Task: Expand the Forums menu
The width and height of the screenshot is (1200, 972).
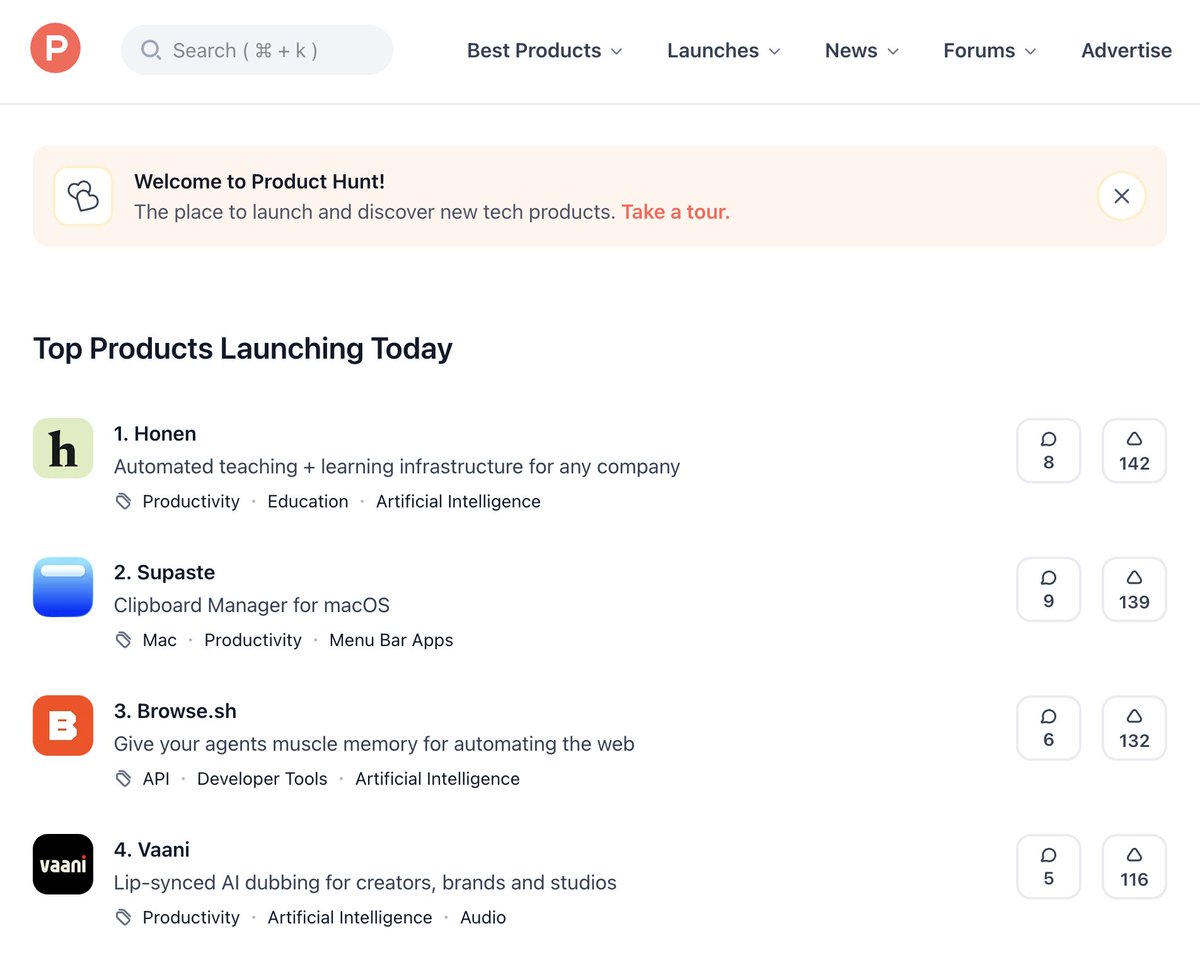Action: [990, 50]
